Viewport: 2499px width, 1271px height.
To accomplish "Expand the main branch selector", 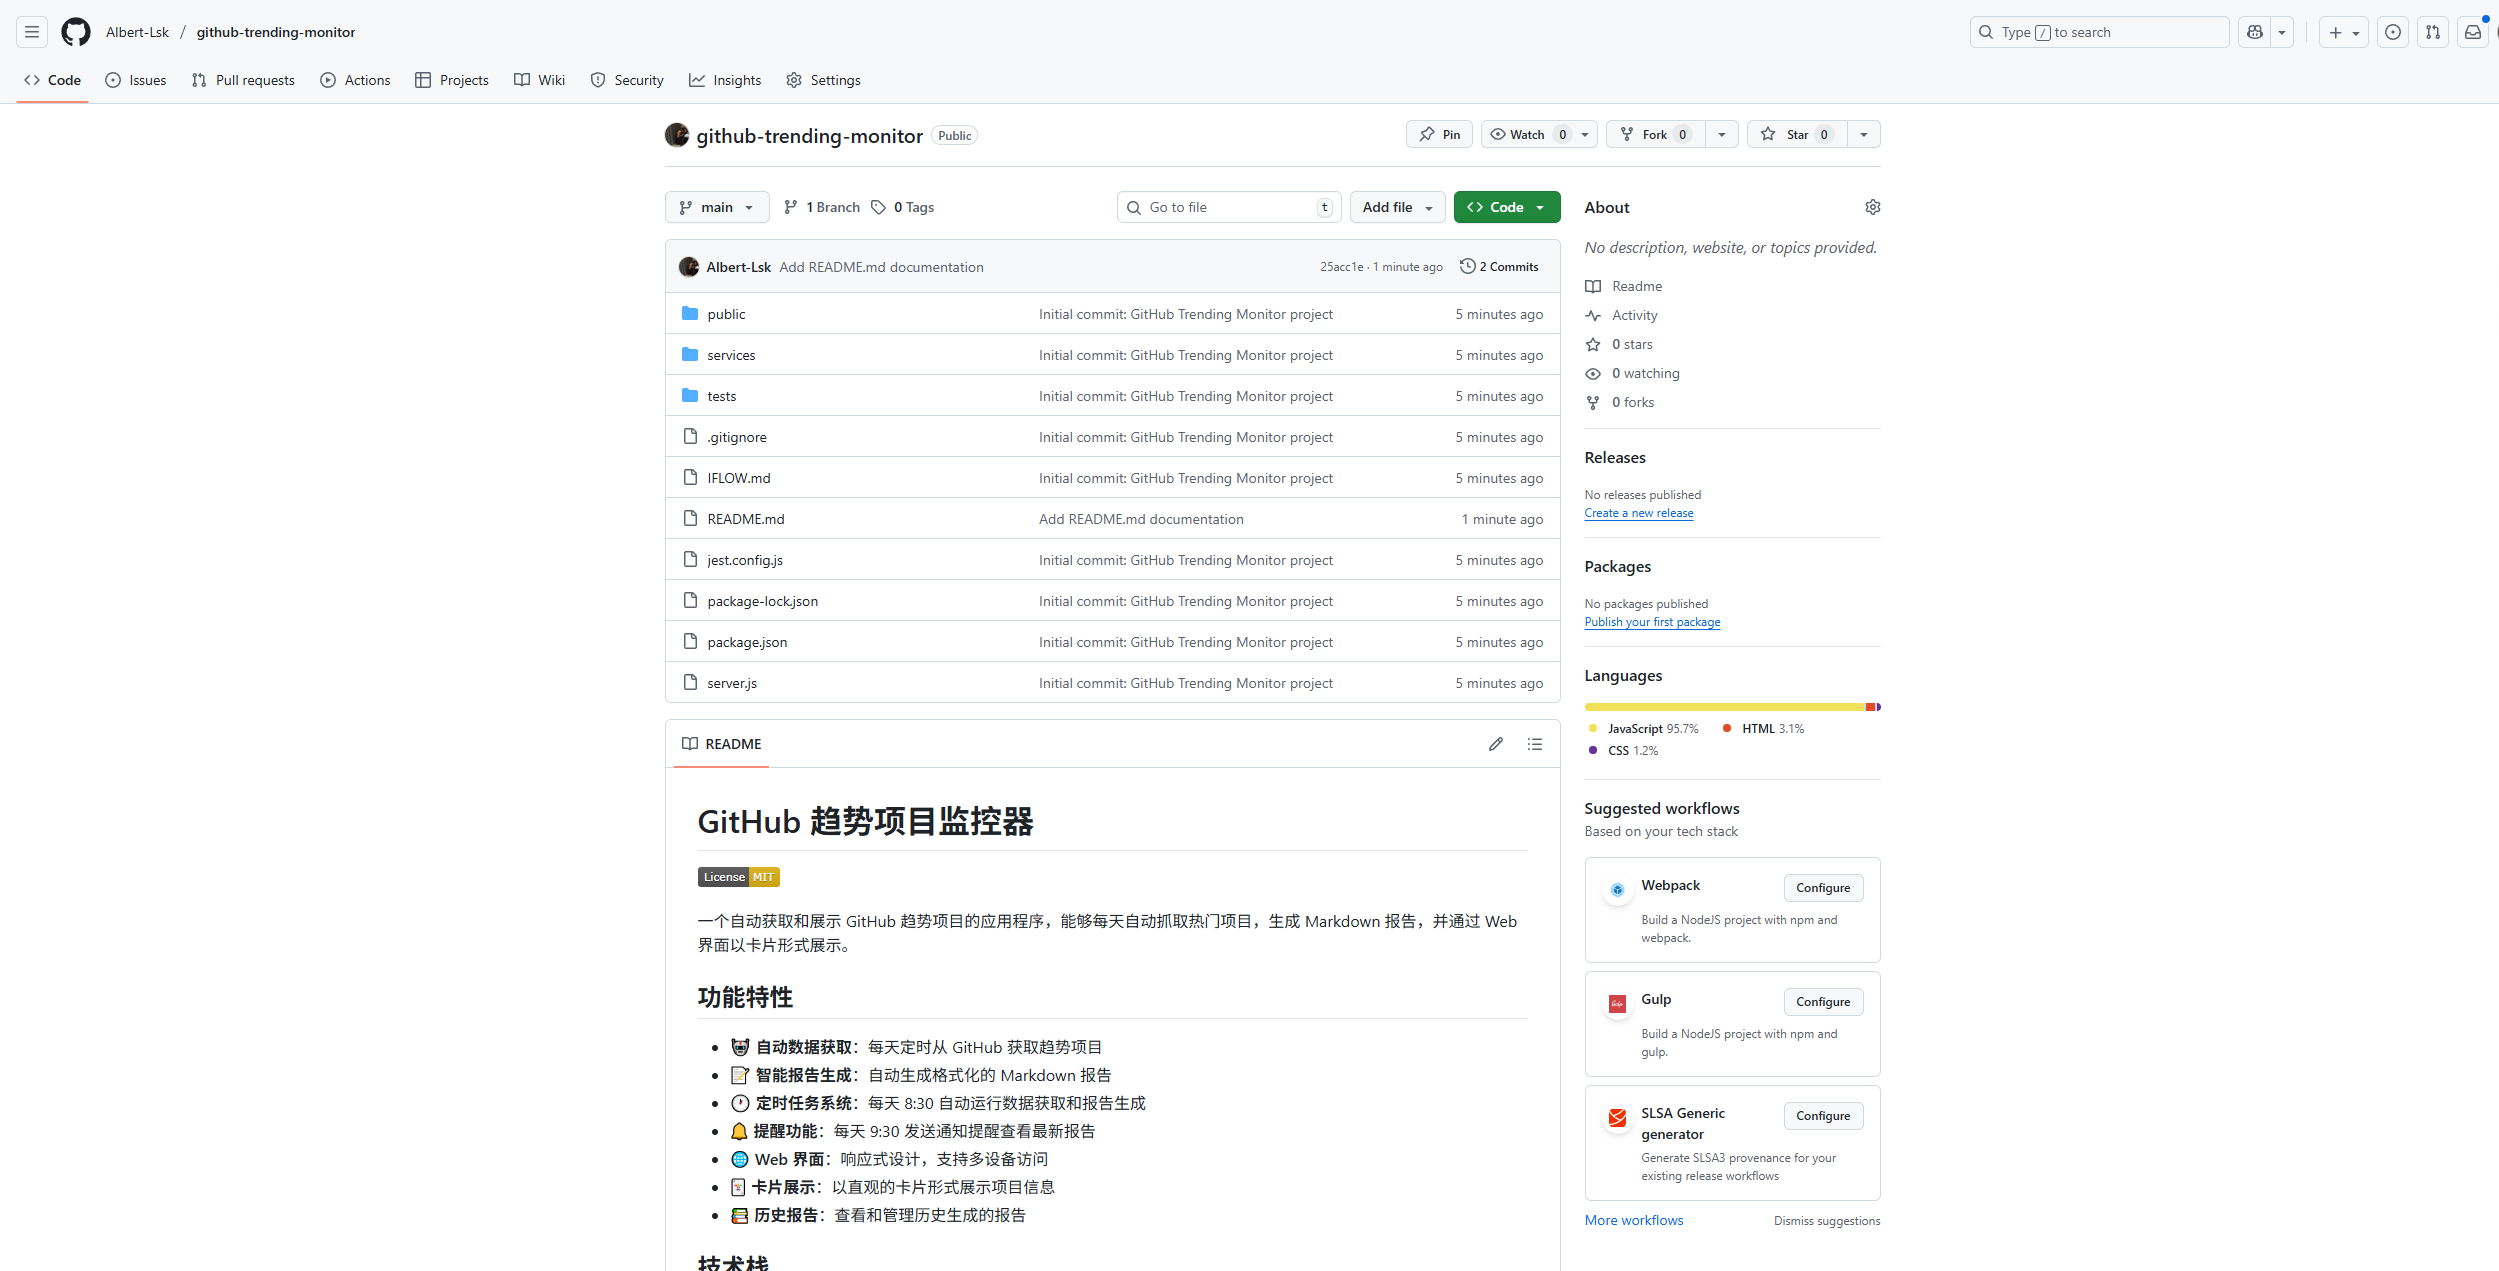I will pyautogui.click(x=716, y=207).
